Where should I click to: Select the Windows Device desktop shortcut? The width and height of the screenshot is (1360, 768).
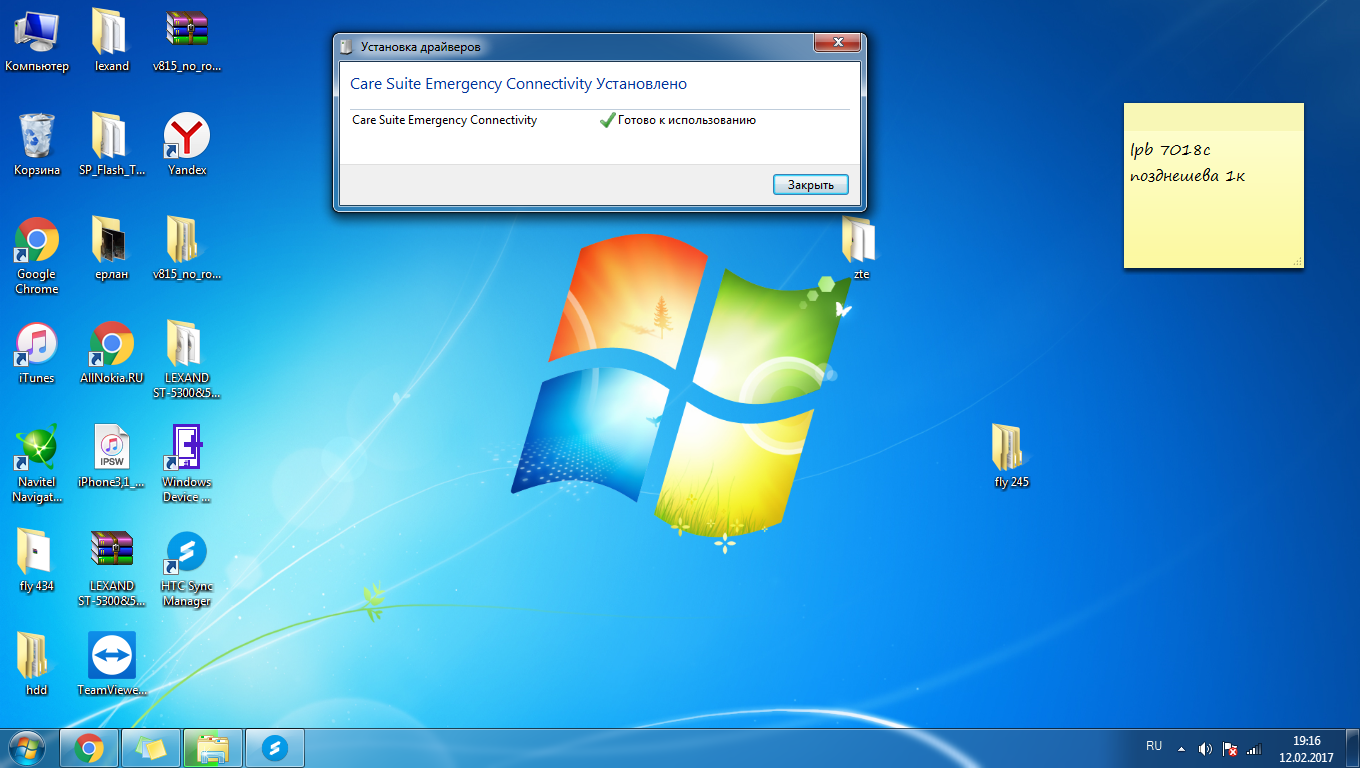click(x=187, y=449)
